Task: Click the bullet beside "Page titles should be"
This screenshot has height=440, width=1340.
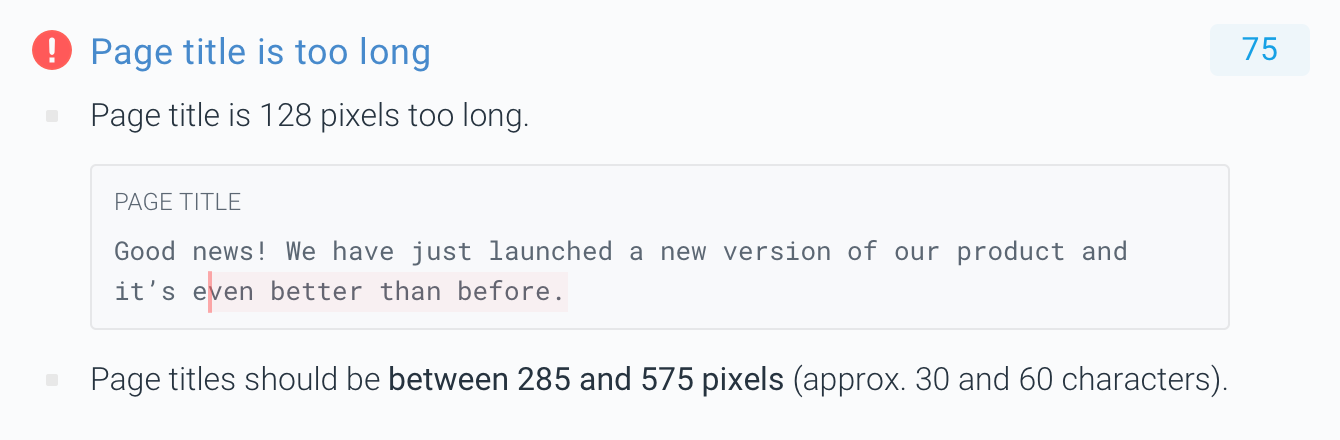Action: point(52,380)
